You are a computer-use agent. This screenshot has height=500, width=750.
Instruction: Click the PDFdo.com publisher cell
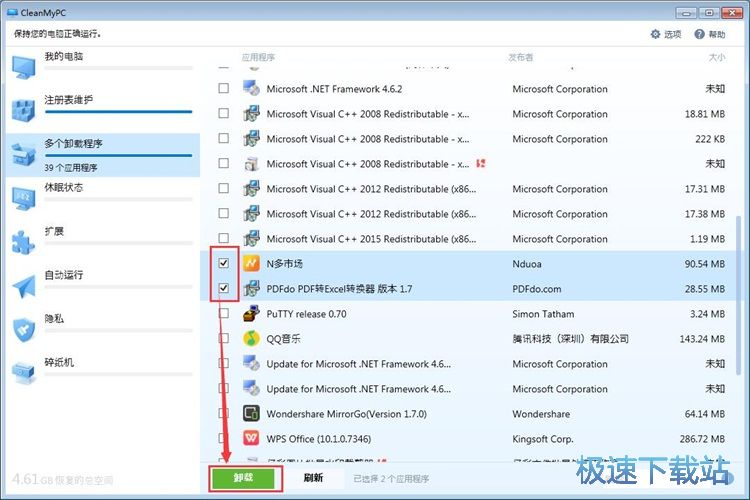point(537,289)
